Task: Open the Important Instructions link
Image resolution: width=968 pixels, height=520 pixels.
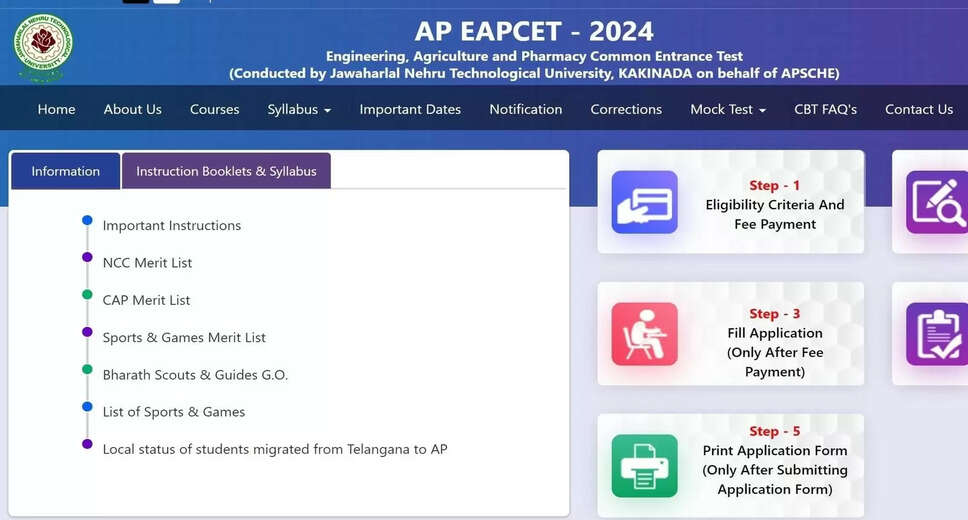Action: [172, 225]
